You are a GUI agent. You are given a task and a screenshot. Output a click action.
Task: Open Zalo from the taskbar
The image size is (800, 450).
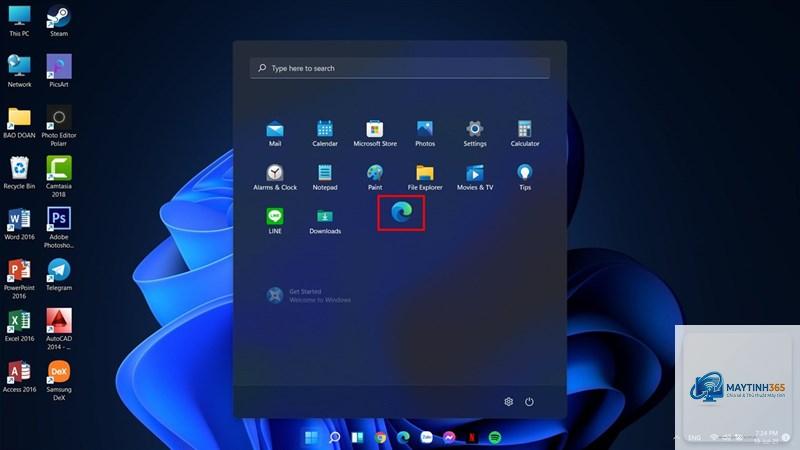click(x=426, y=437)
